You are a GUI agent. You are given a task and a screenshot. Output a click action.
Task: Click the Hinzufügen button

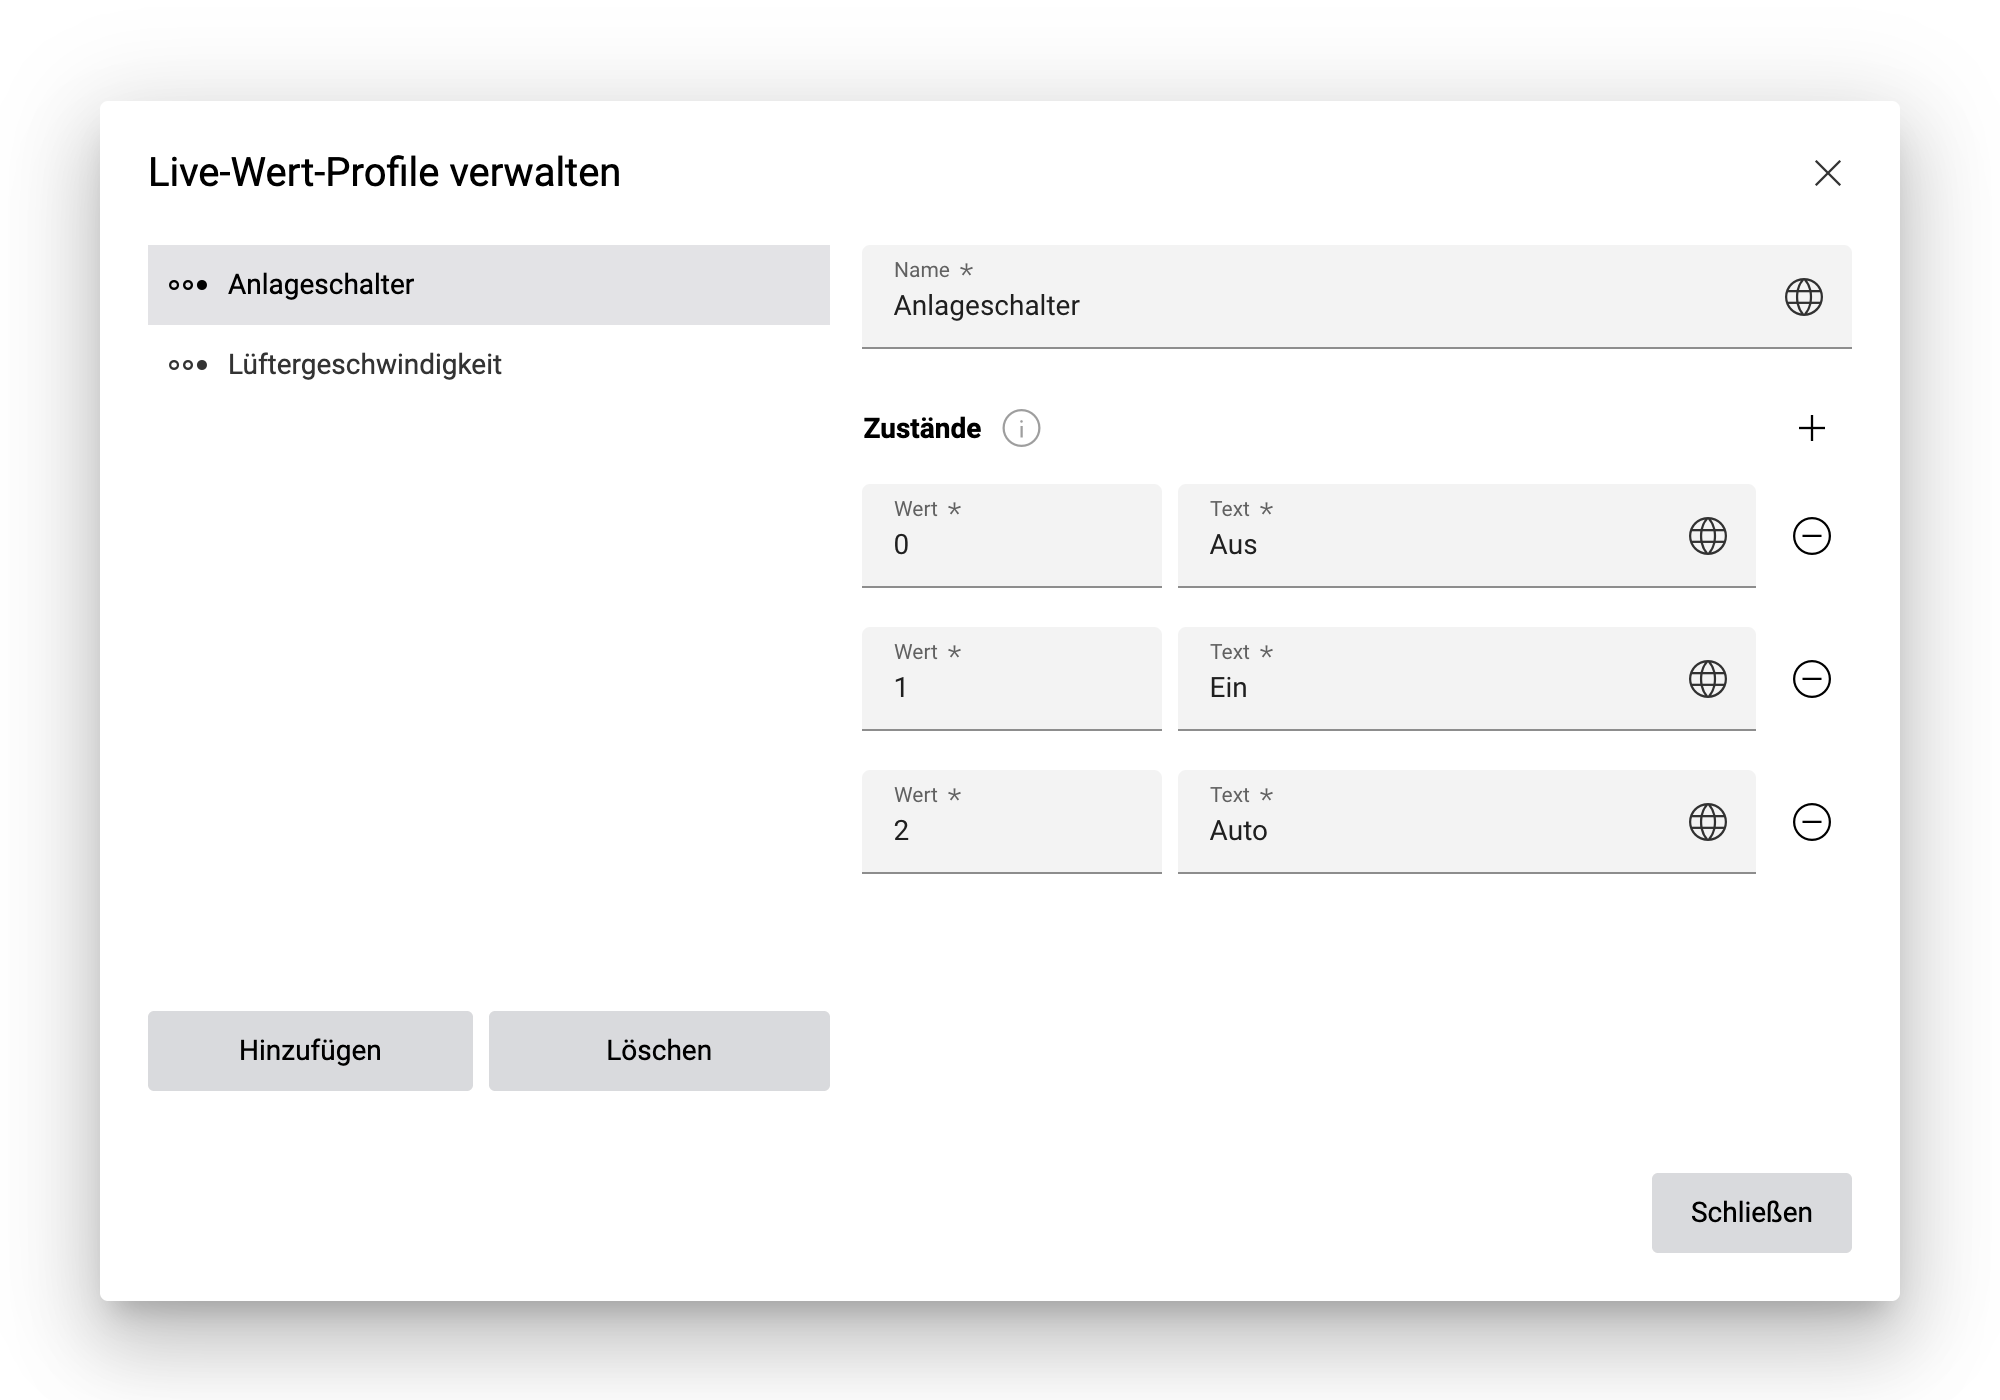point(309,1050)
